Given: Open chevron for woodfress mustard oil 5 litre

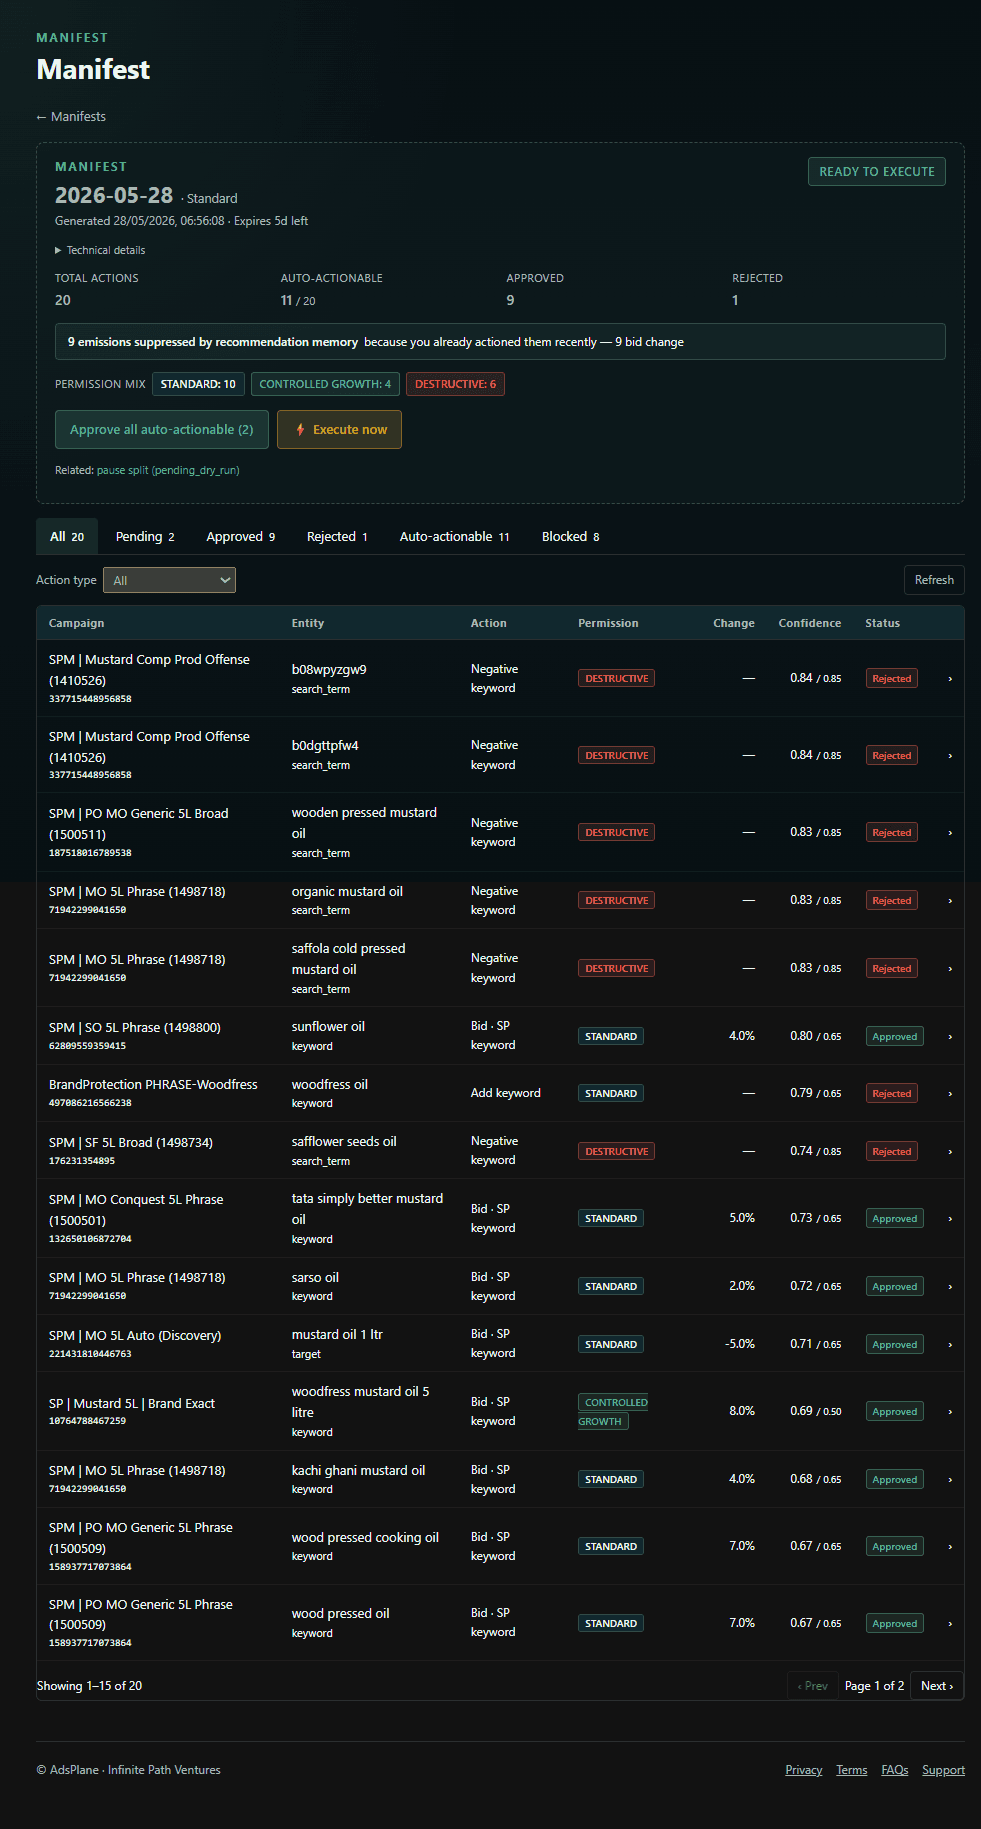Looking at the screenshot, I should click(950, 1412).
